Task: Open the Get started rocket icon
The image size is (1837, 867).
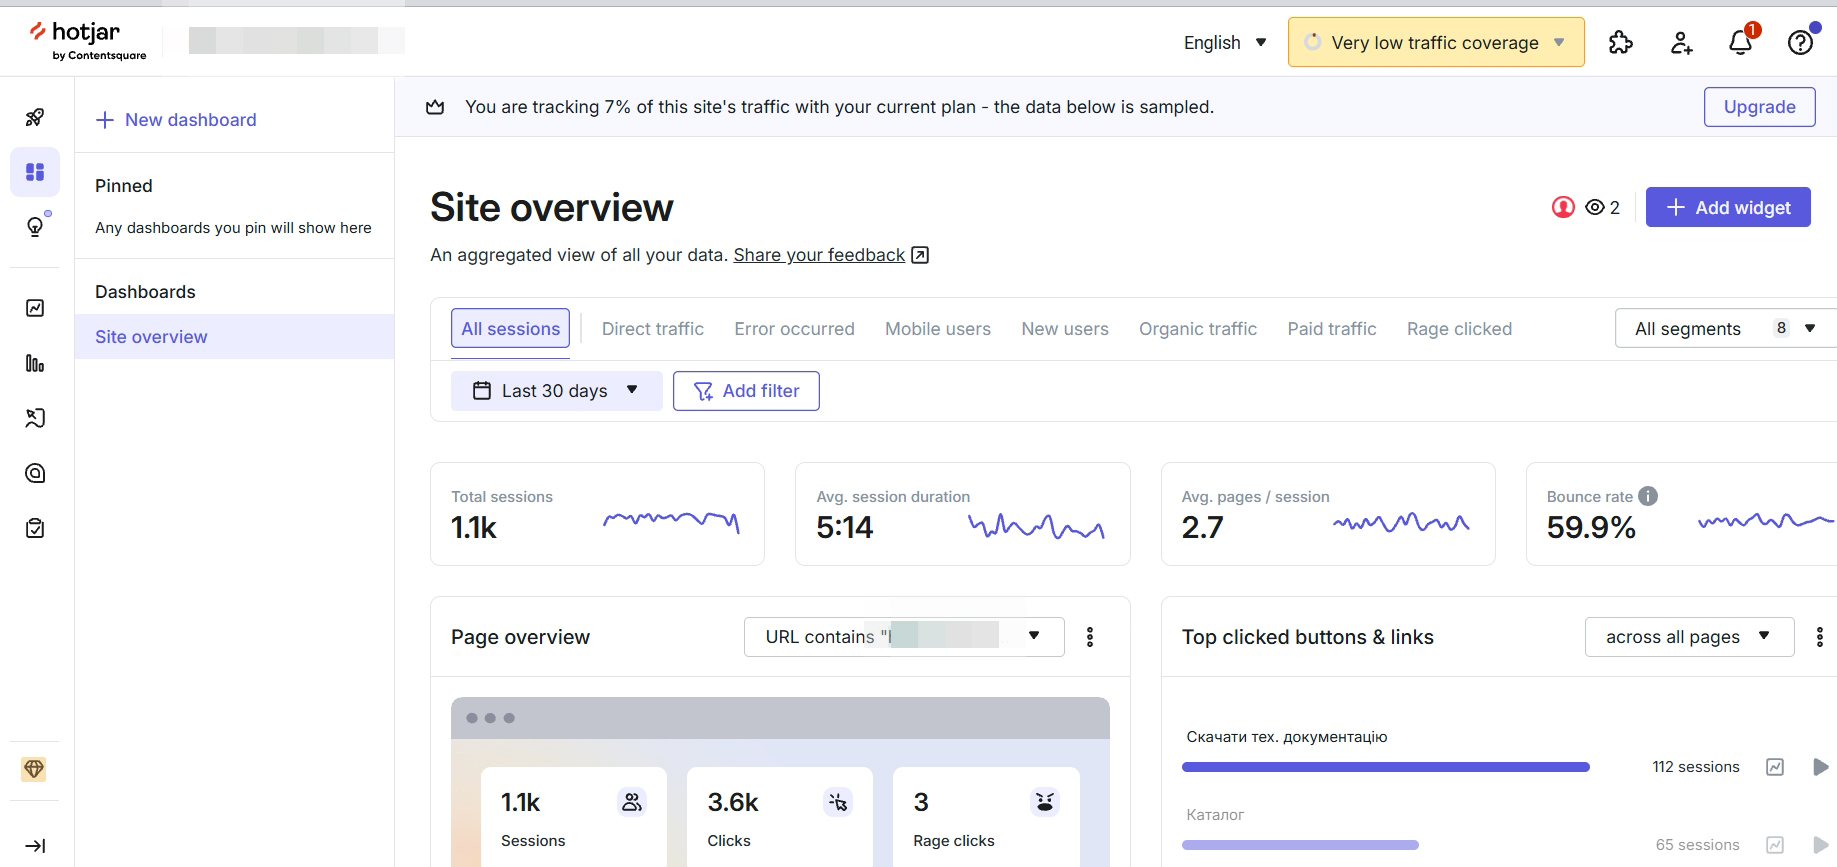Action: 35,118
